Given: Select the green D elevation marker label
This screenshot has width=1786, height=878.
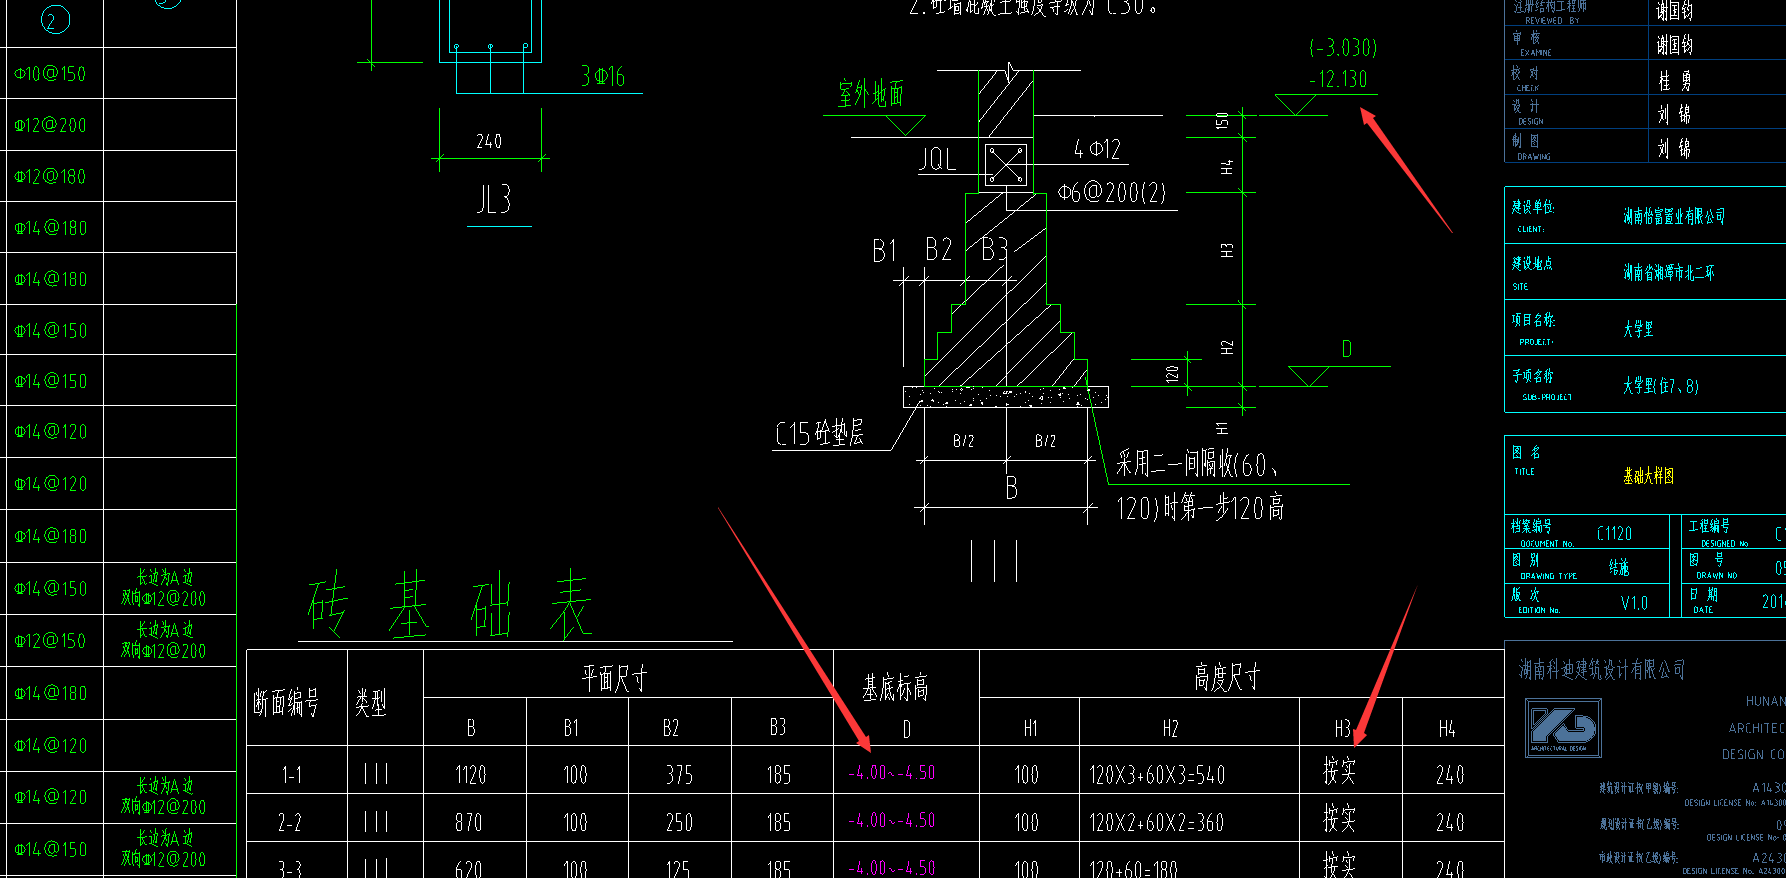Looking at the screenshot, I should point(1347,349).
